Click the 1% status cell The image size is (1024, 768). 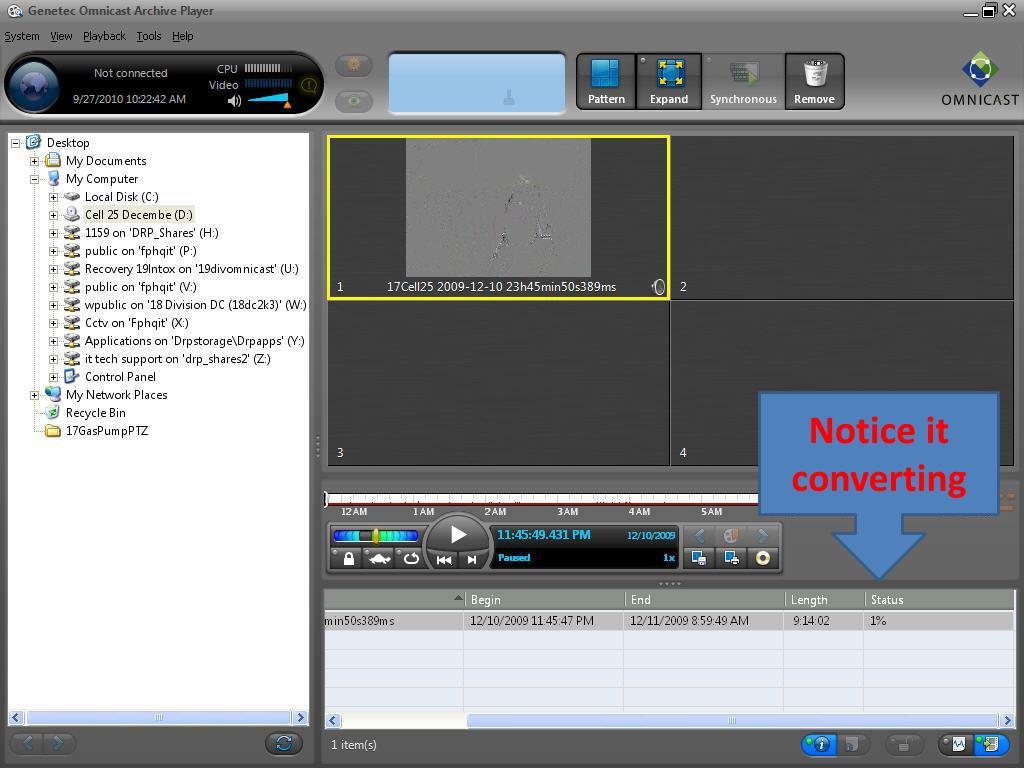tap(938, 620)
